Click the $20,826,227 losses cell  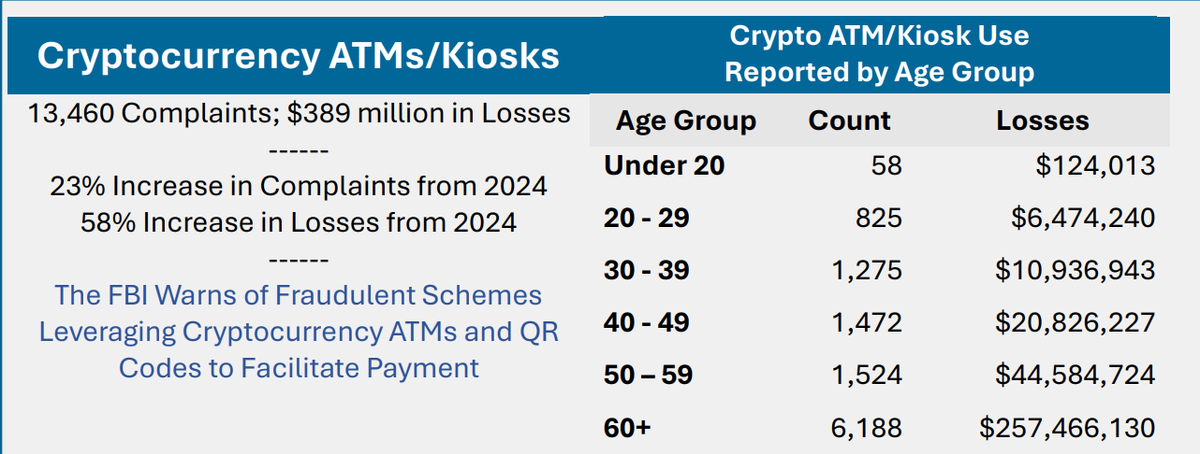[1076, 323]
